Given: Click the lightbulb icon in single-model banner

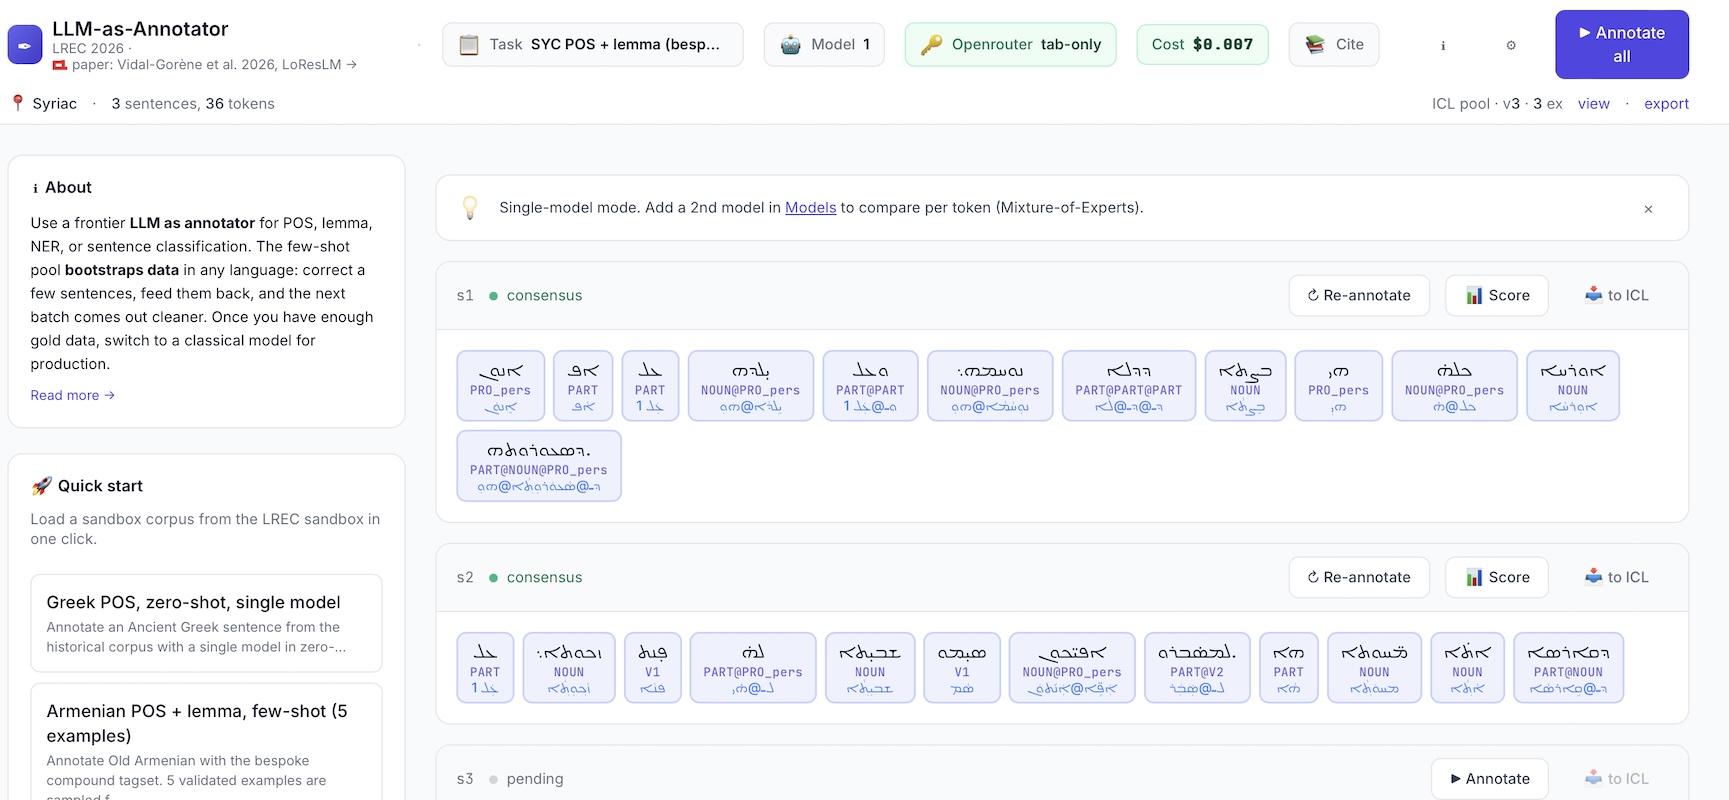Looking at the screenshot, I should (x=470, y=208).
